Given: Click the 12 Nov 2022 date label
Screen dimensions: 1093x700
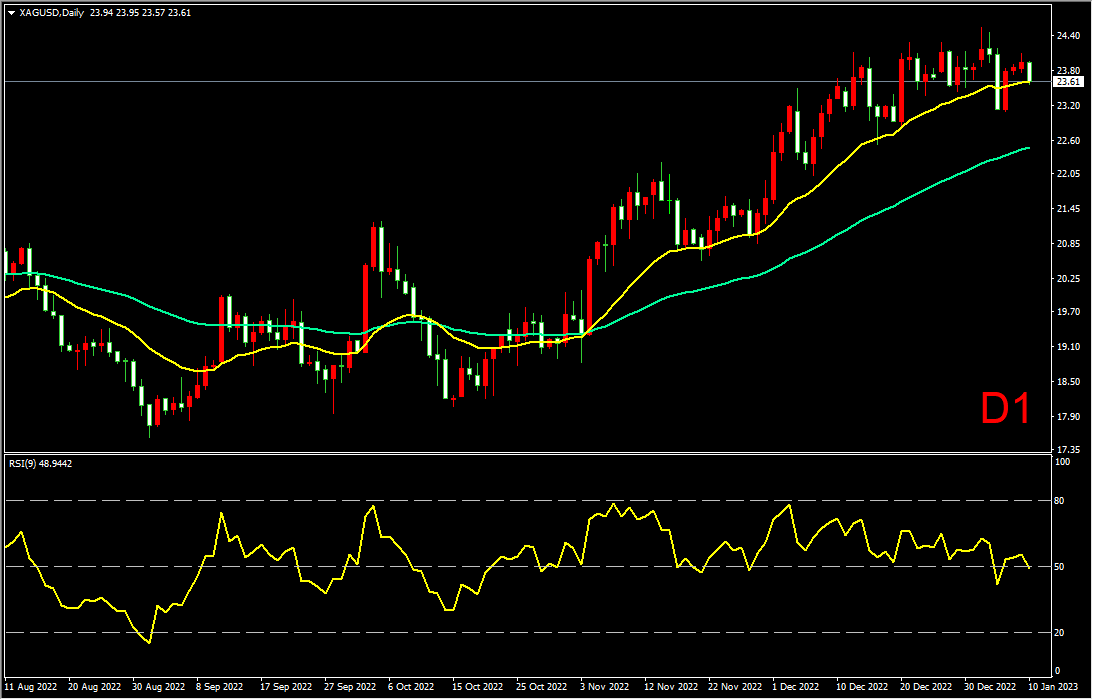Looking at the screenshot, I should 670,686.
